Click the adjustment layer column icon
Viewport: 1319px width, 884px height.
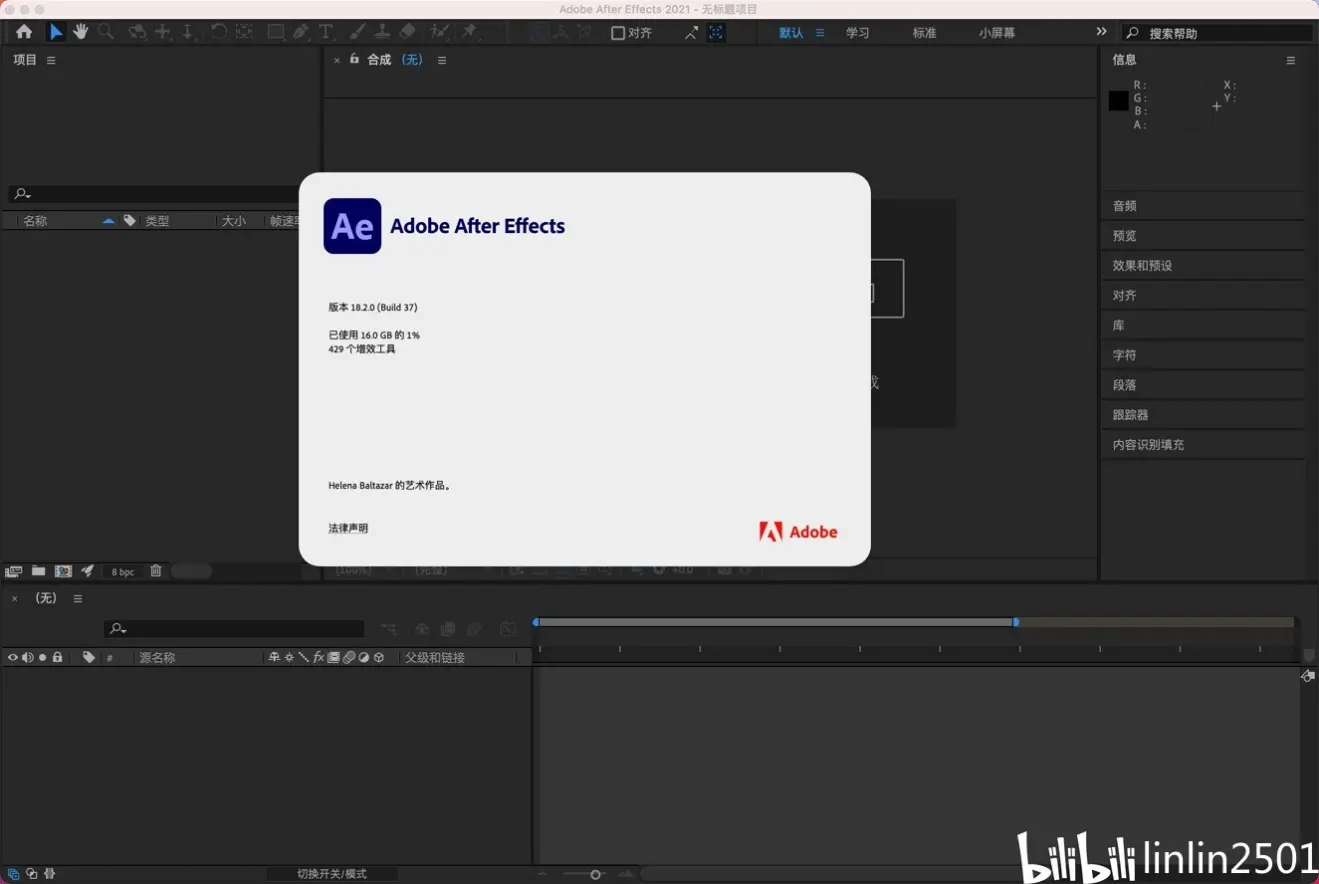pos(364,657)
